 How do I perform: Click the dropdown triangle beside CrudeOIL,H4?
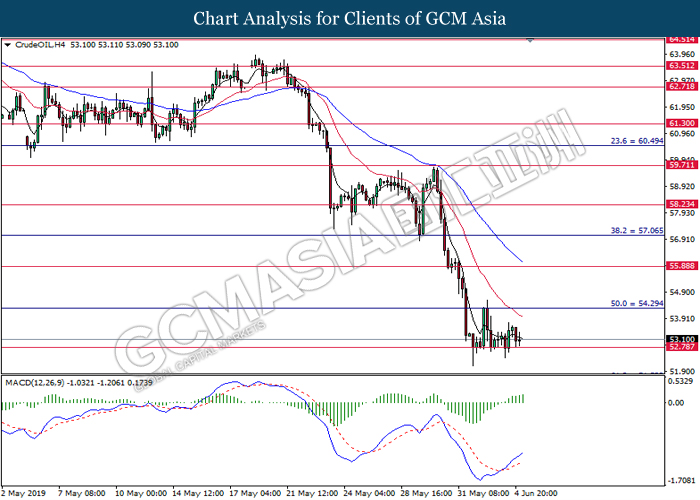(7, 45)
